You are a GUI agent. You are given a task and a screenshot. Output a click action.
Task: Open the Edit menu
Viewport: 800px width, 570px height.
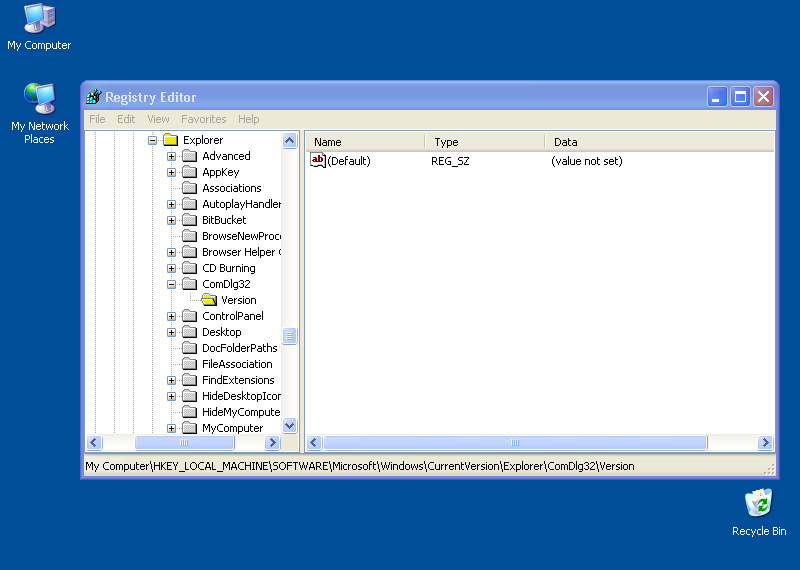tap(126, 119)
